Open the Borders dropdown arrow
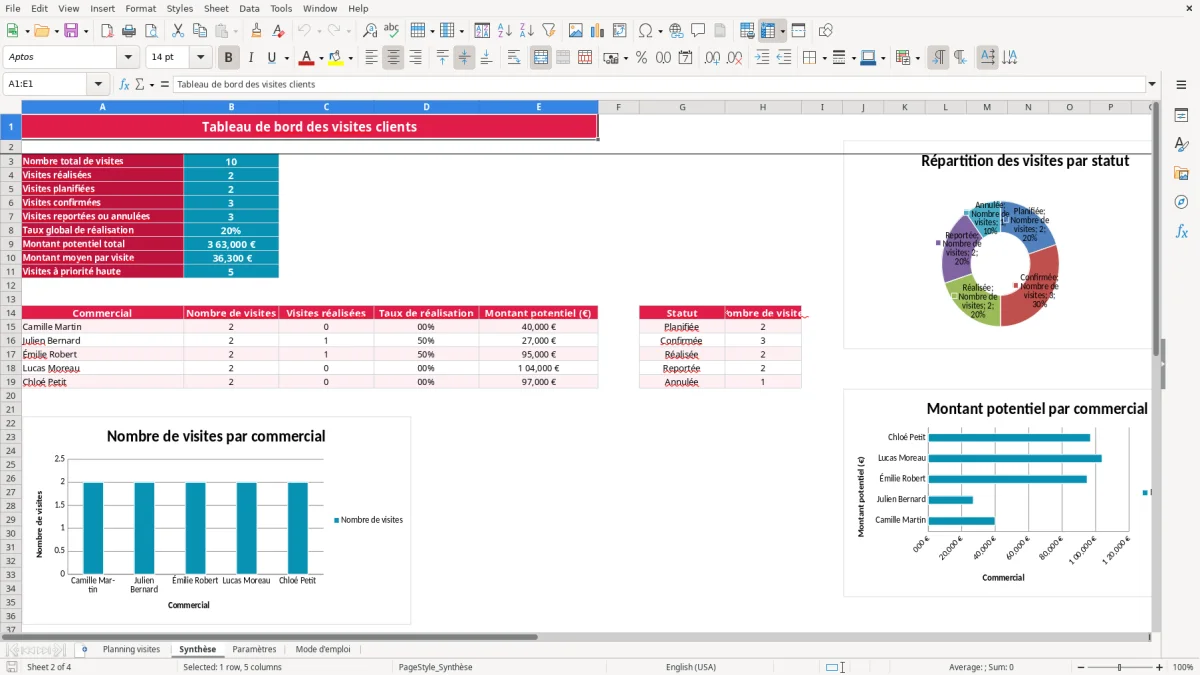The height and width of the screenshot is (675, 1200). tap(824, 58)
